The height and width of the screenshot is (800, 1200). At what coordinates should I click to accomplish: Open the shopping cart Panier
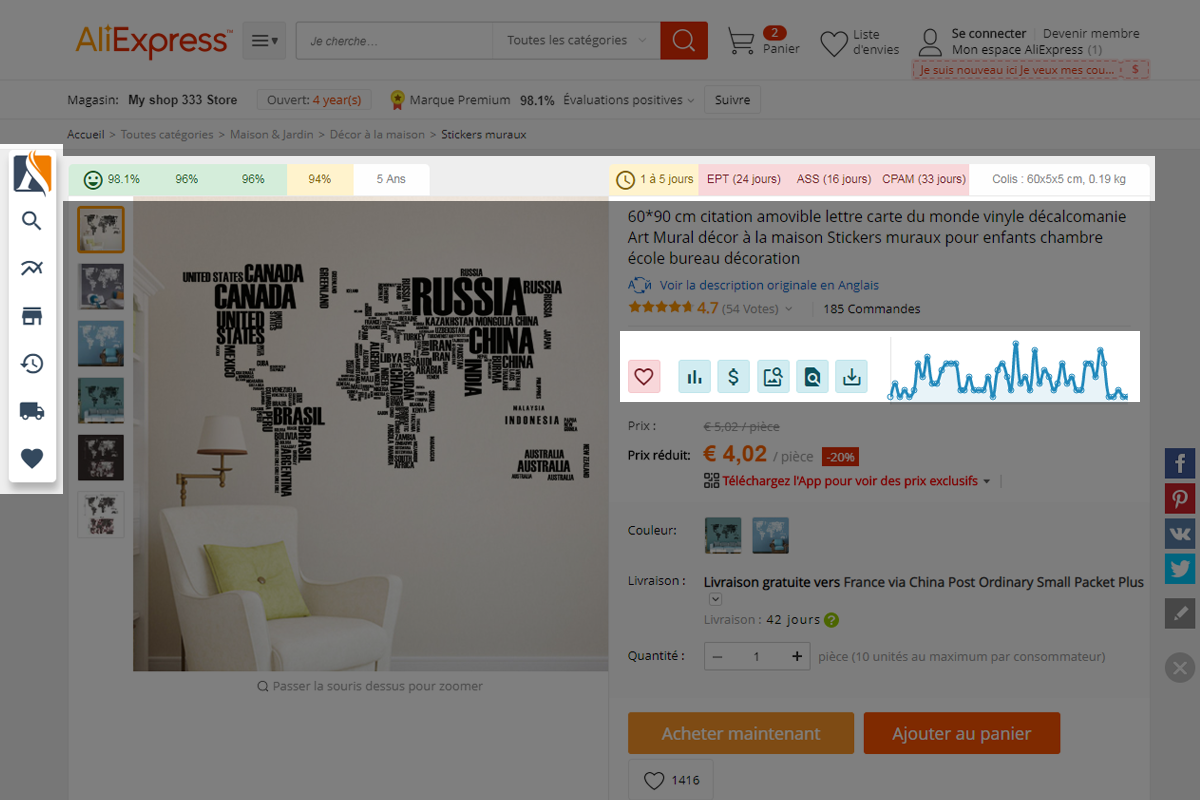[763, 41]
